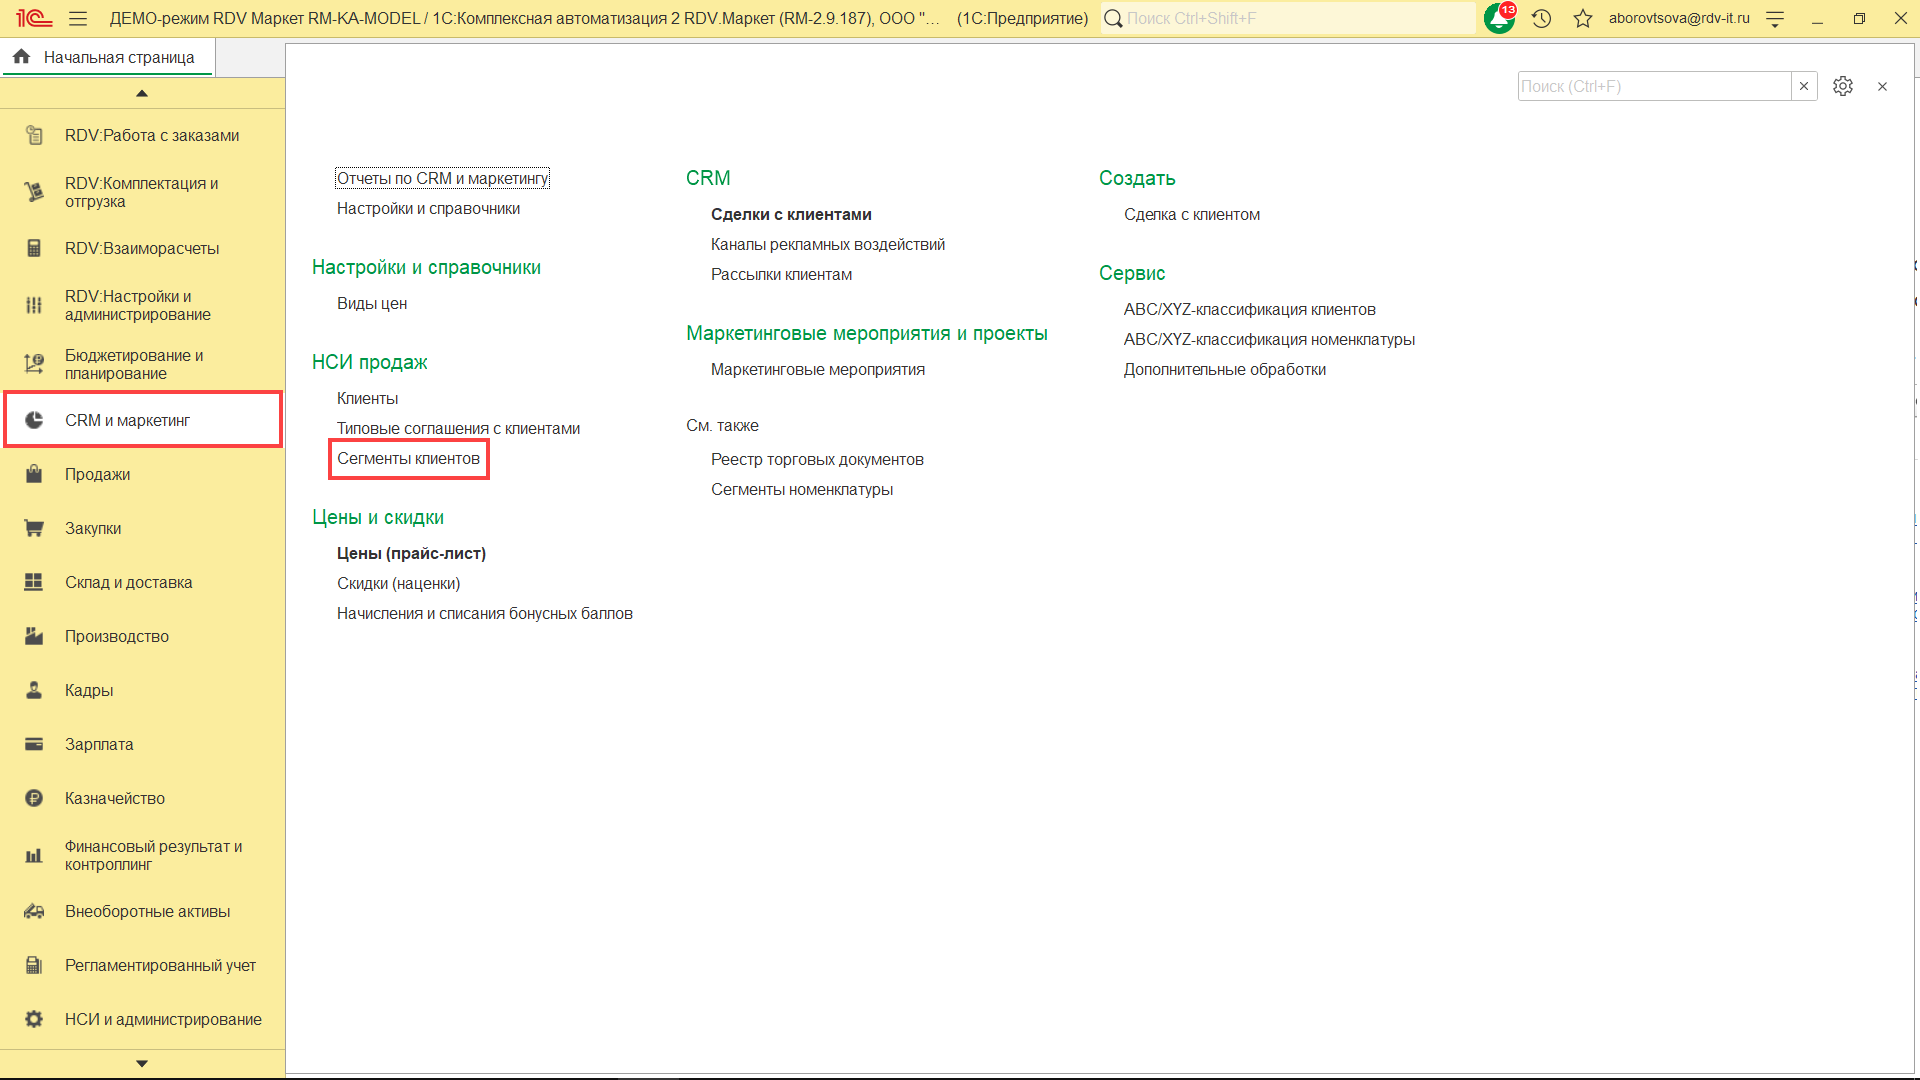Screen dimensions: 1920x1080
Task: Click the menu search field
Action: click(1652, 86)
